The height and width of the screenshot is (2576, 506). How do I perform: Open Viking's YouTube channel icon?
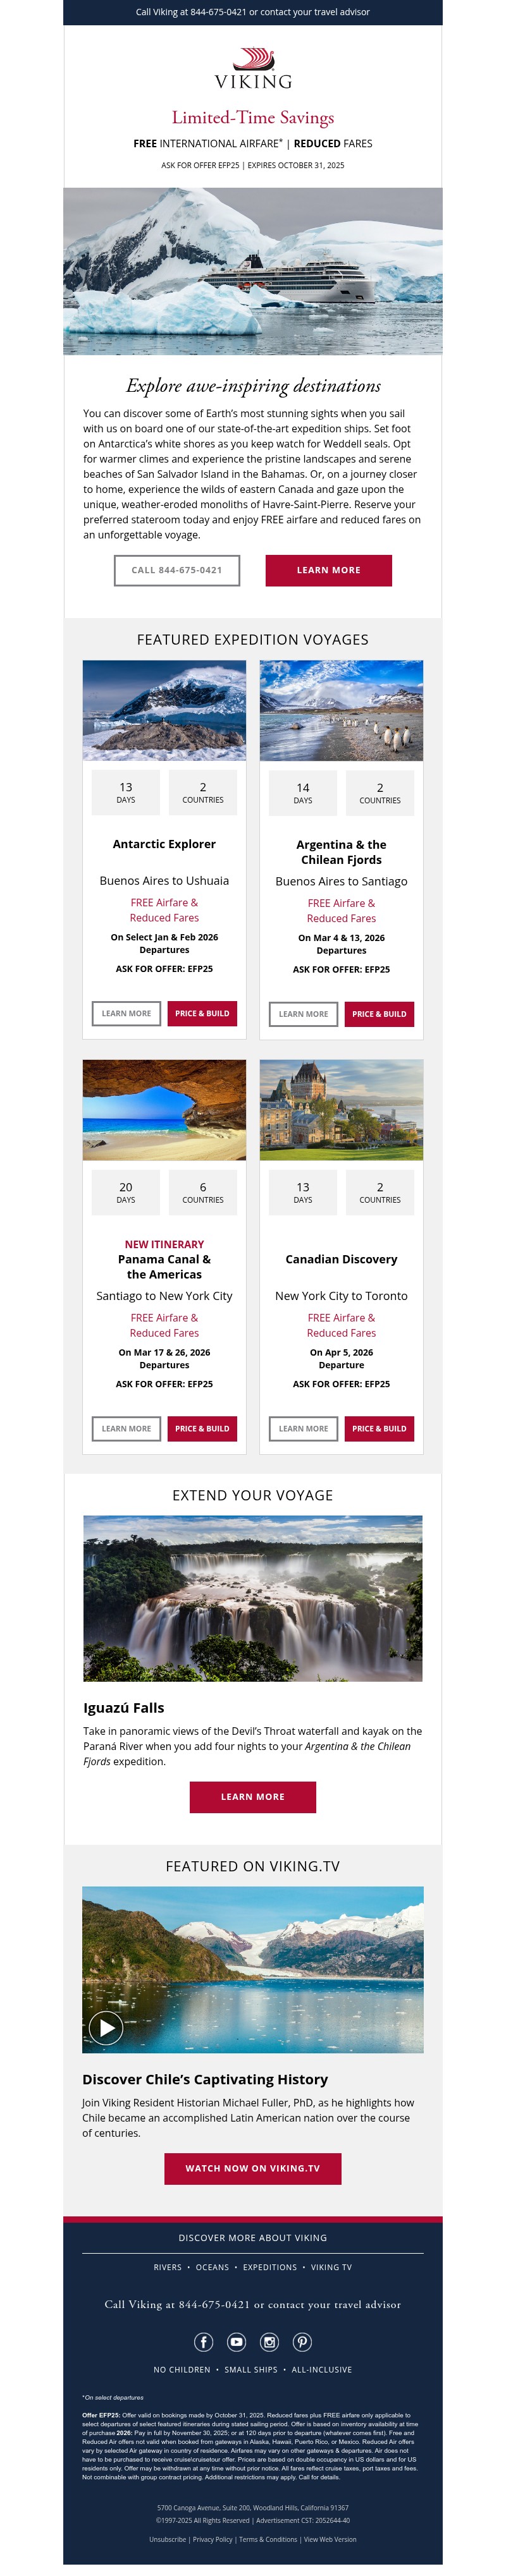[x=236, y=2341]
